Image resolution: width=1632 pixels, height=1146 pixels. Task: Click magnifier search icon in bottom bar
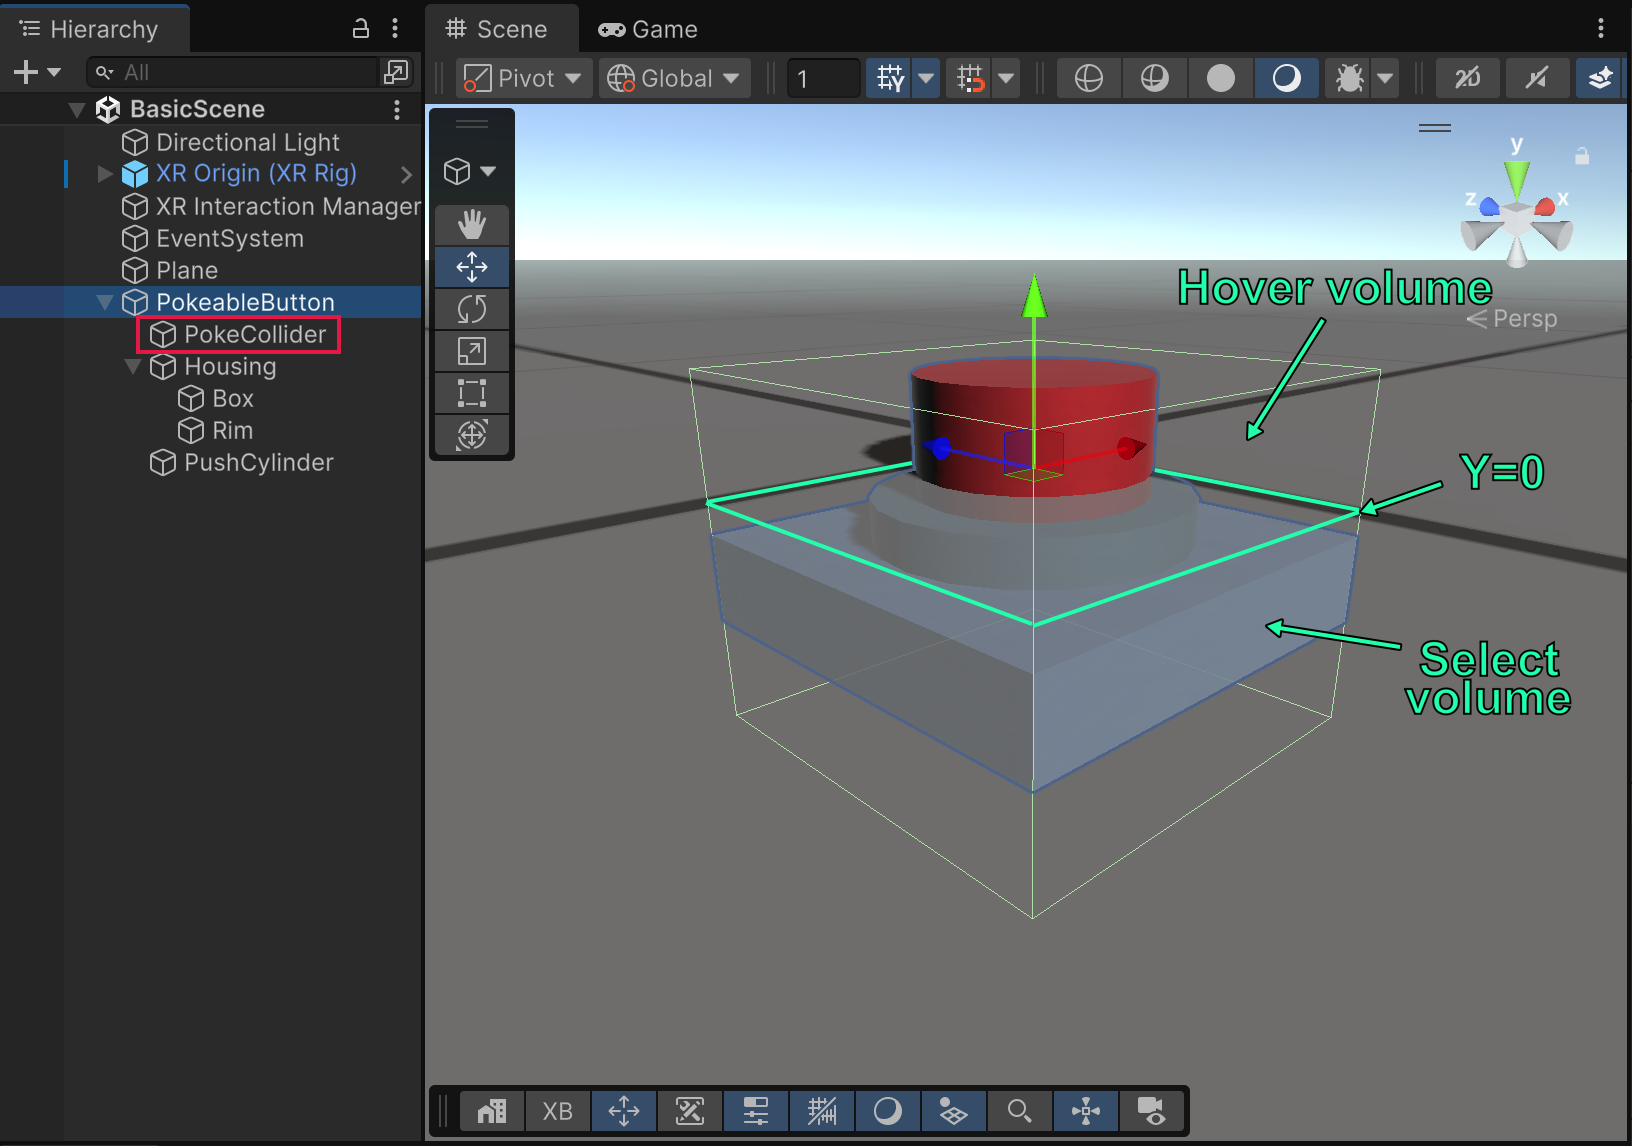click(1020, 1111)
